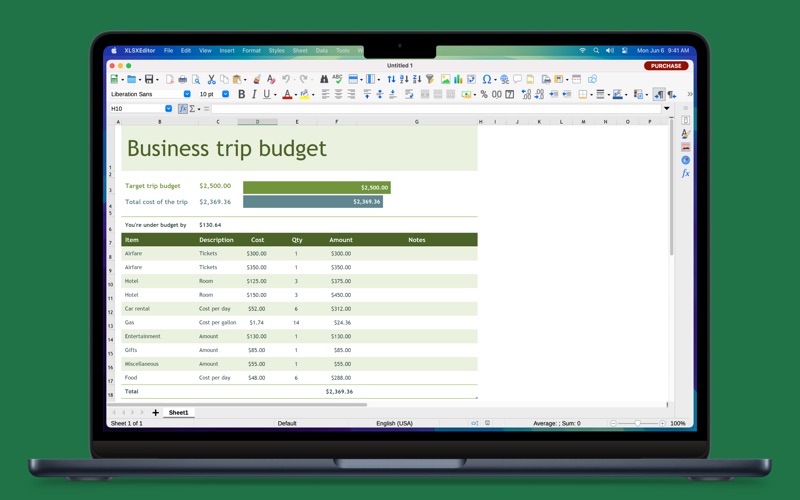Screen dimensions: 800x500
Task: Adjust the status bar zoom slider handle
Action: (638, 423)
